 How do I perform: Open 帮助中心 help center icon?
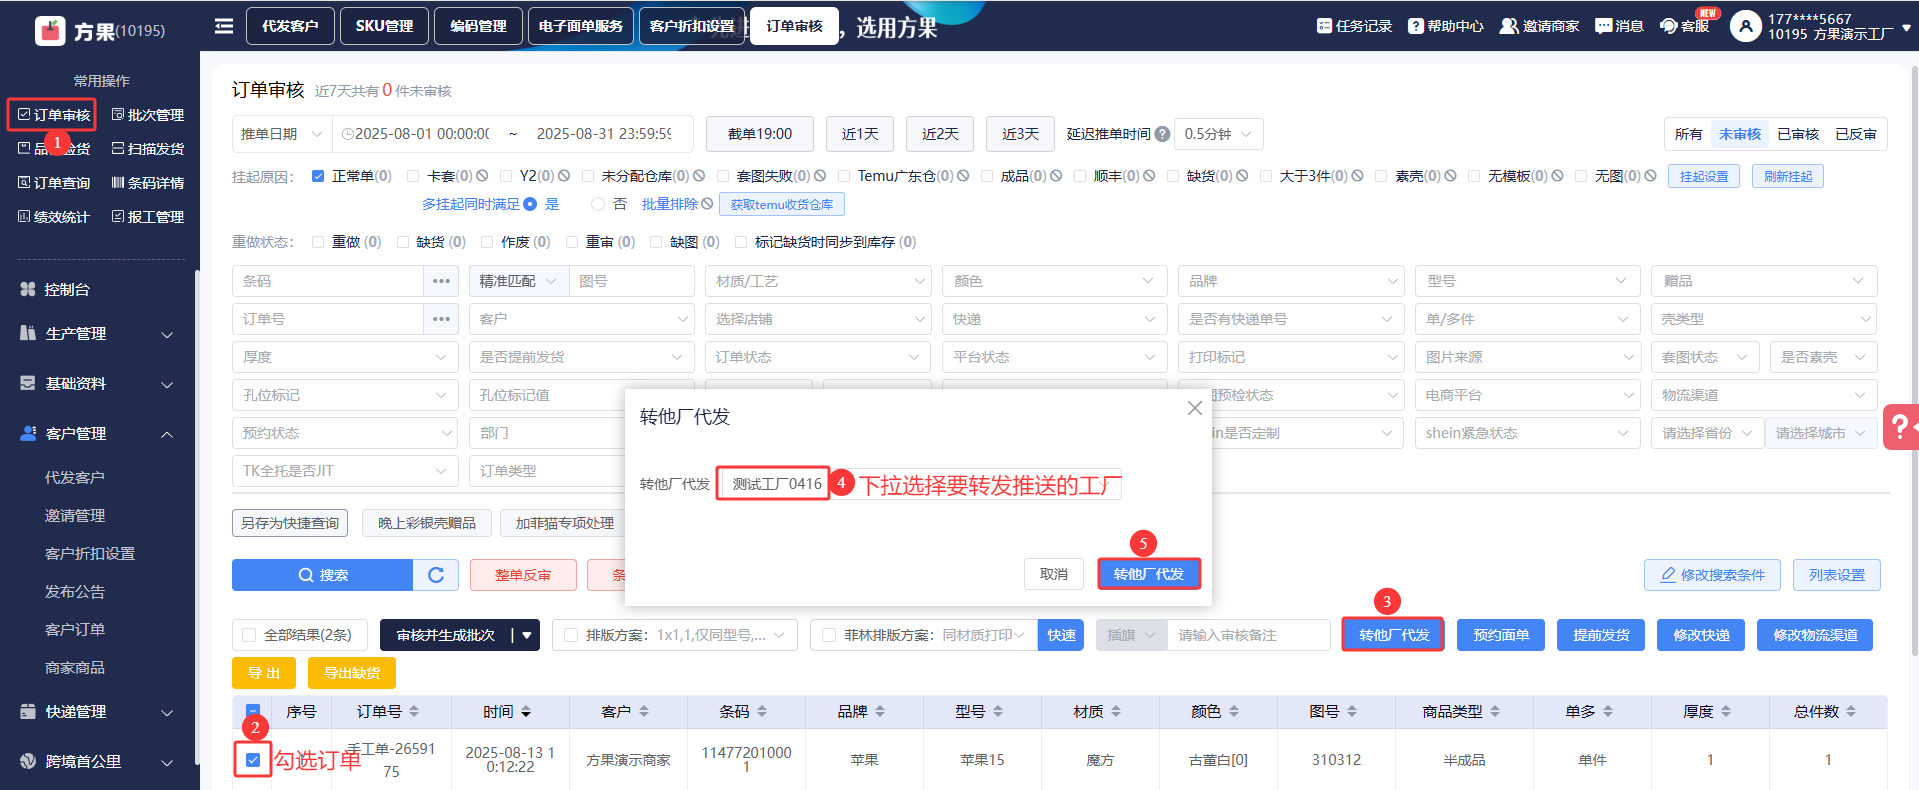(1415, 26)
